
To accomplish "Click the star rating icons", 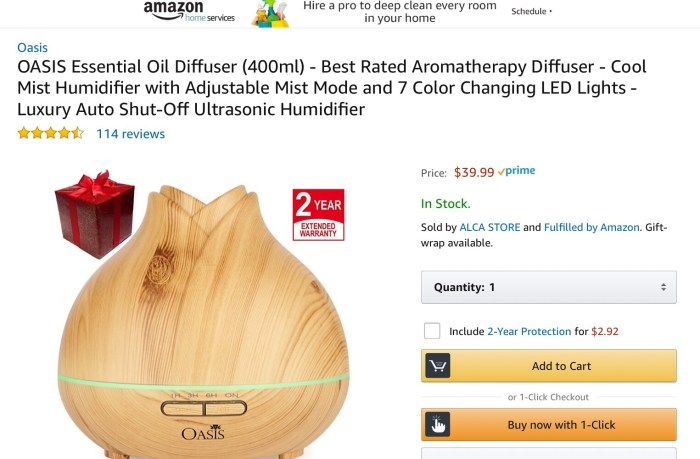I will coord(50,133).
